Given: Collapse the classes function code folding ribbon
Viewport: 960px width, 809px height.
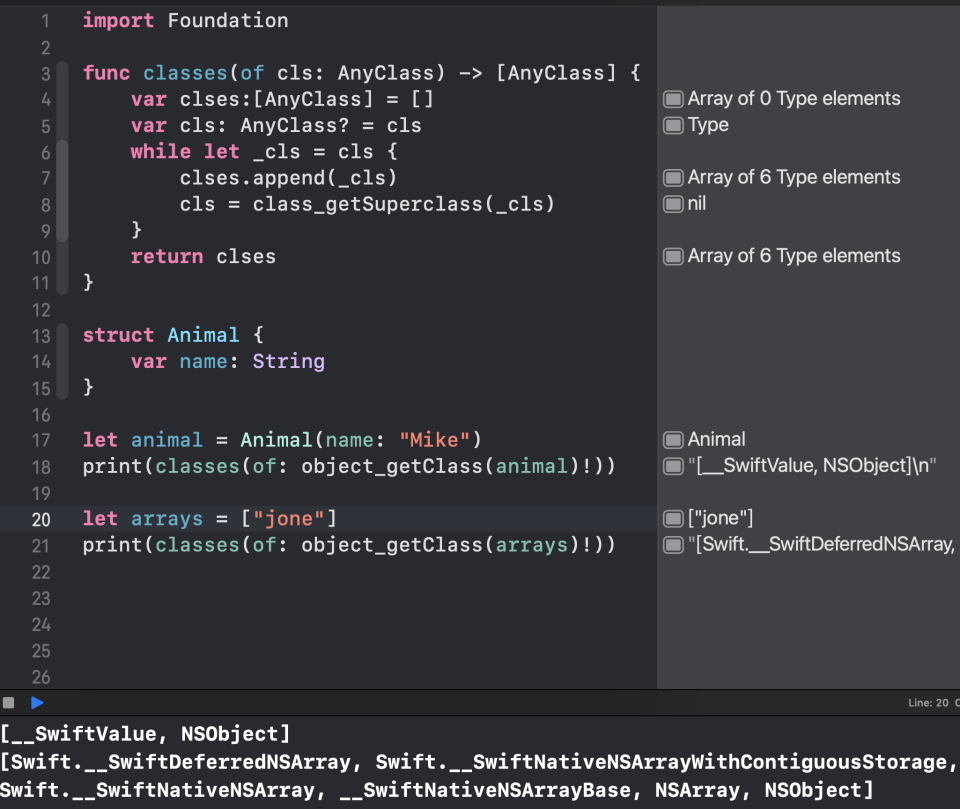Looking at the screenshot, I should [62, 178].
